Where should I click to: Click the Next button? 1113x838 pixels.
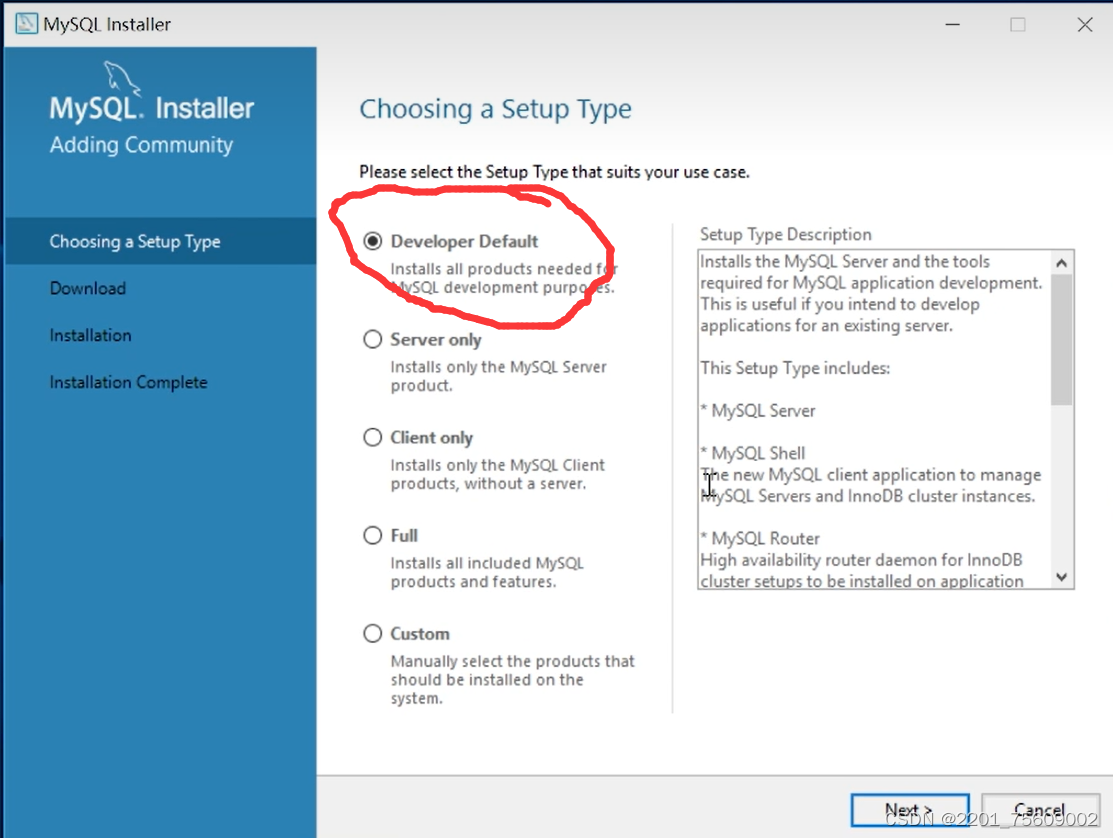point(910,810)
